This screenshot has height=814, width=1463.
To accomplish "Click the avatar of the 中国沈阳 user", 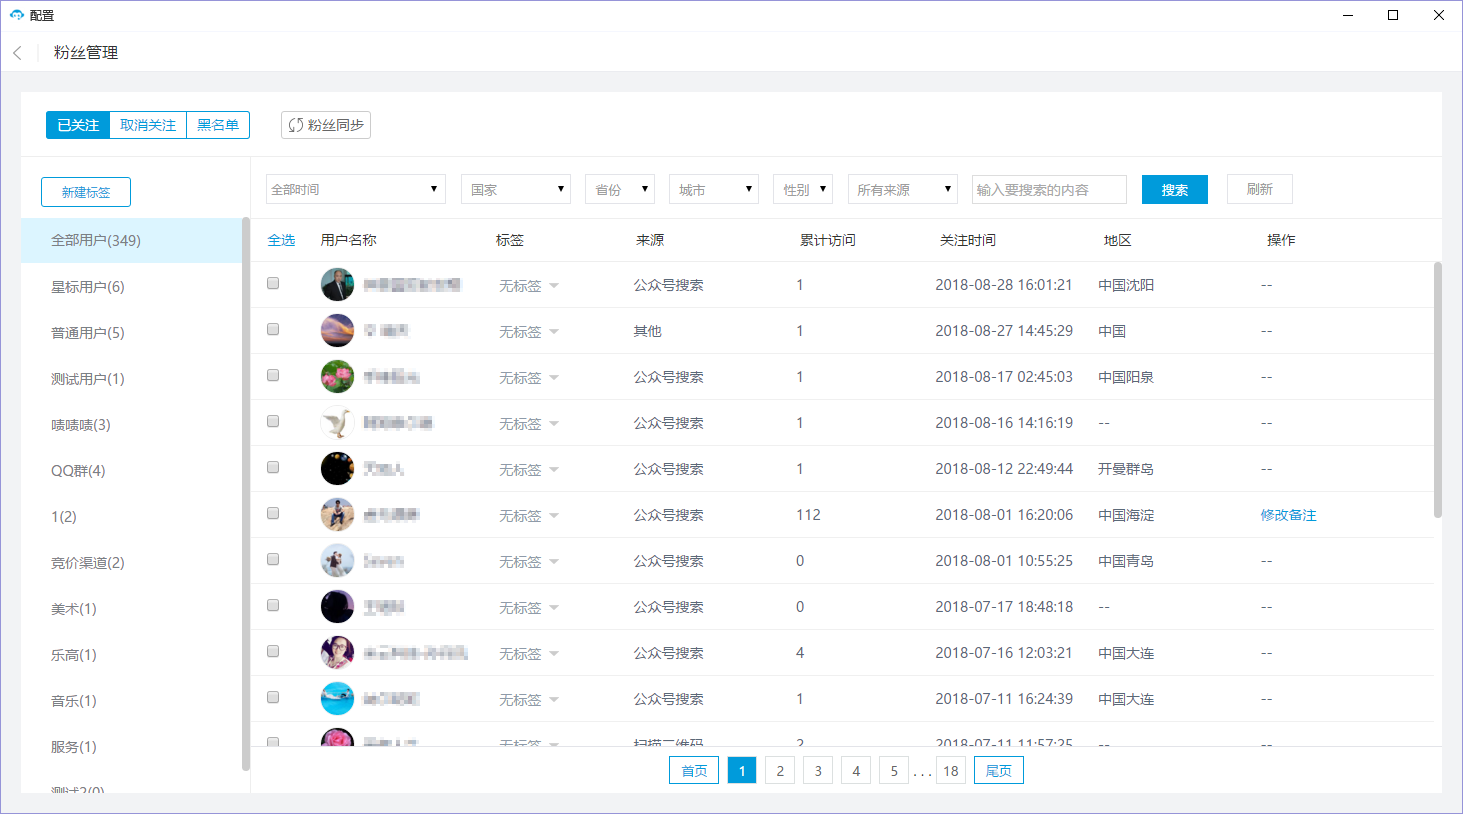I will pos(337,285).
